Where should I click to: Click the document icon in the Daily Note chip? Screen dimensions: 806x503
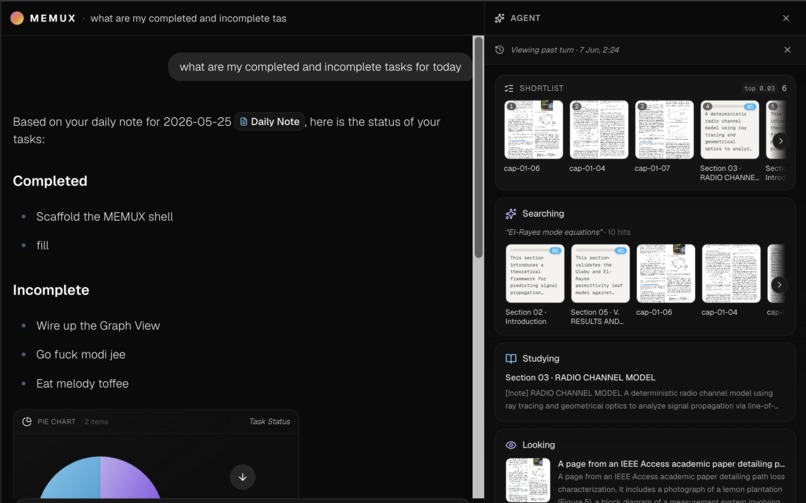[x=244, y=122]
